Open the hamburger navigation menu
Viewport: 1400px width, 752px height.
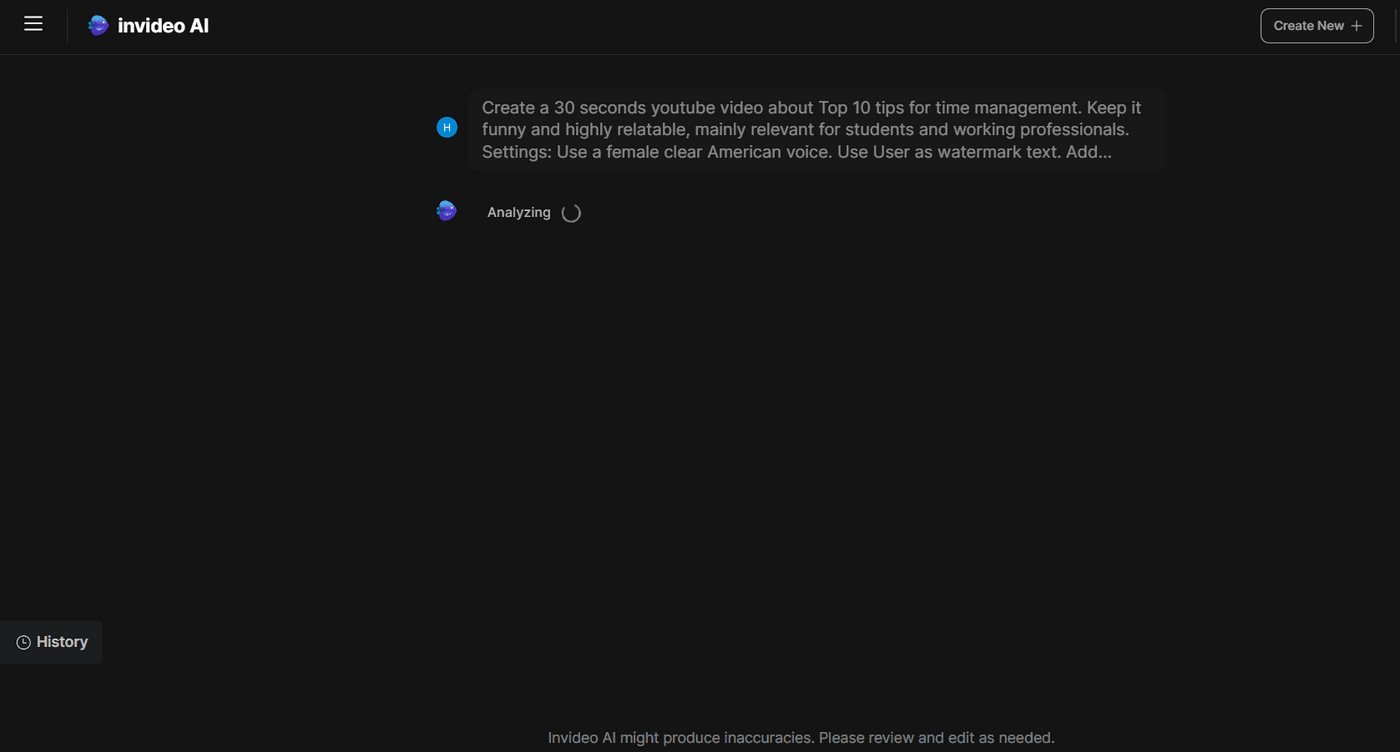pyautogui.click(x=32, y=23)
